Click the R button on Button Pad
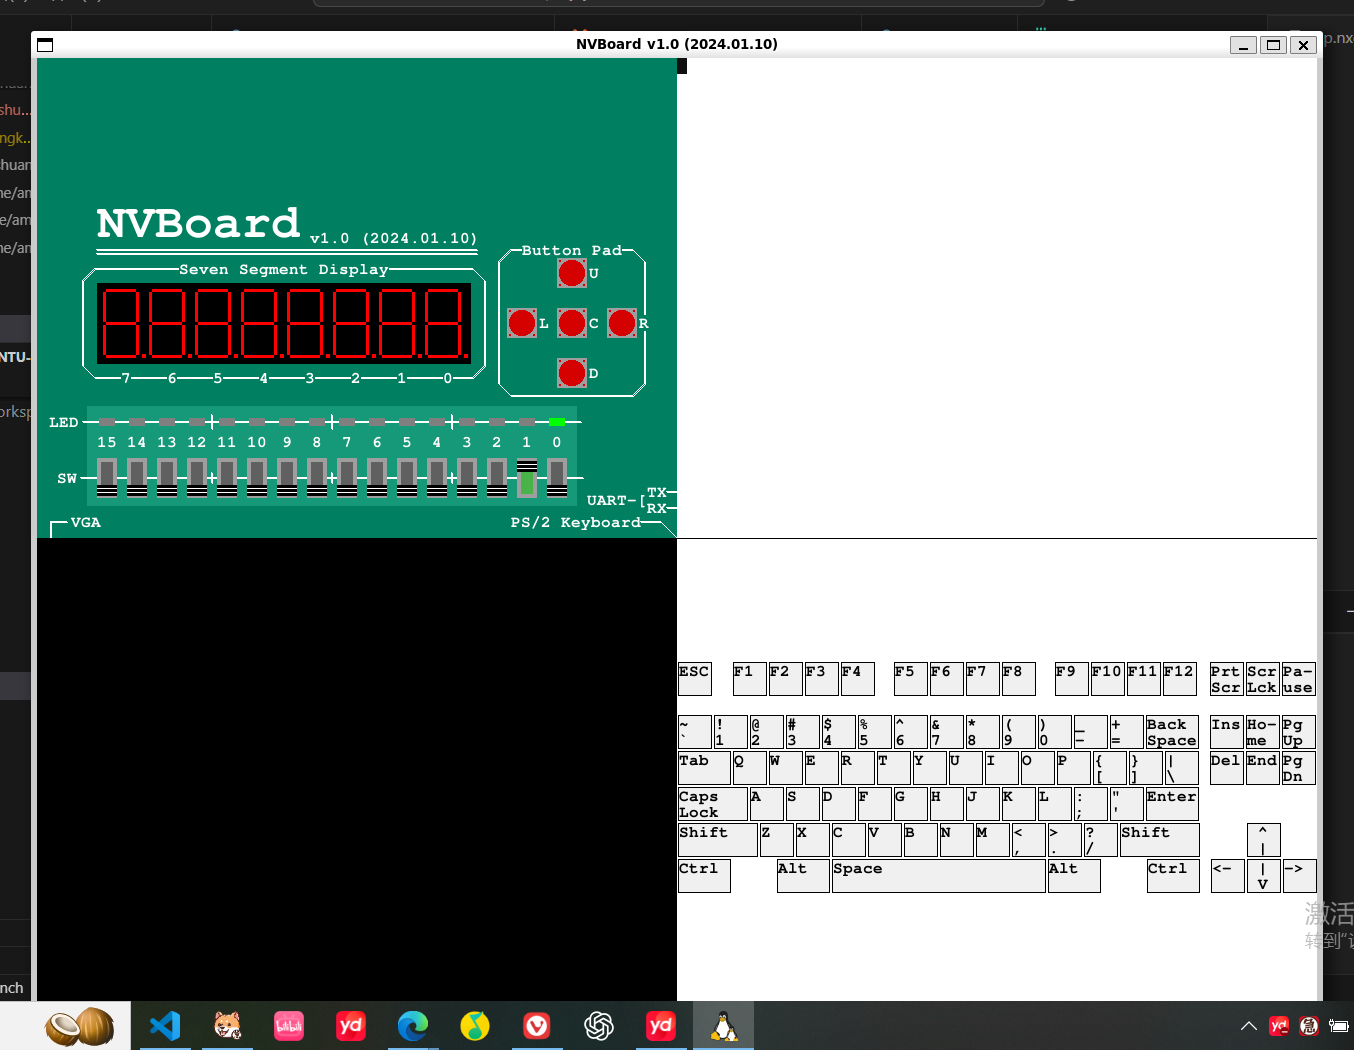1354x1050 pixels. coord(622,323)
